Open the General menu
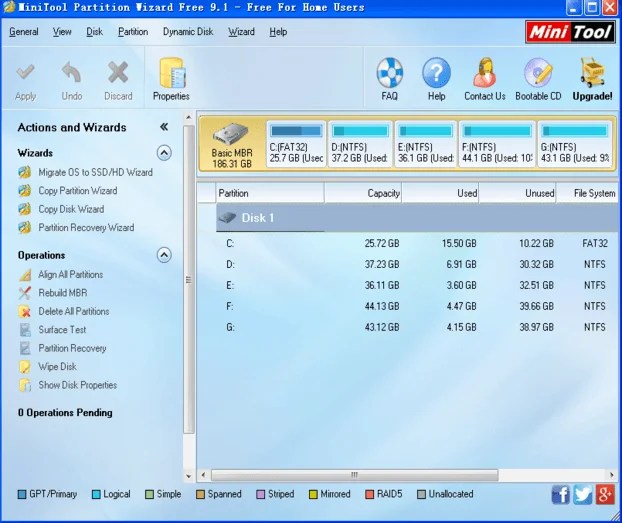 (24, 32)
